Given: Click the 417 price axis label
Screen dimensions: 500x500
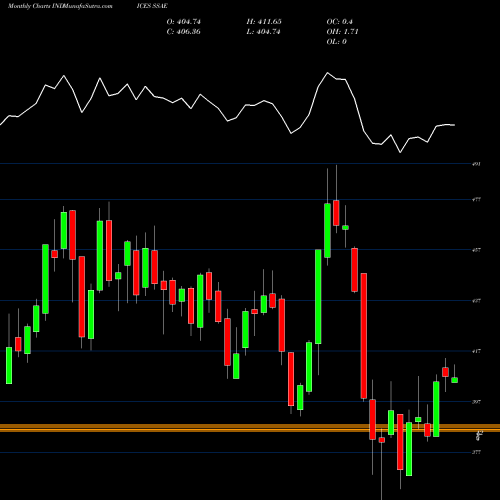Looking at the screenshot, I should (x=477, y=351).
